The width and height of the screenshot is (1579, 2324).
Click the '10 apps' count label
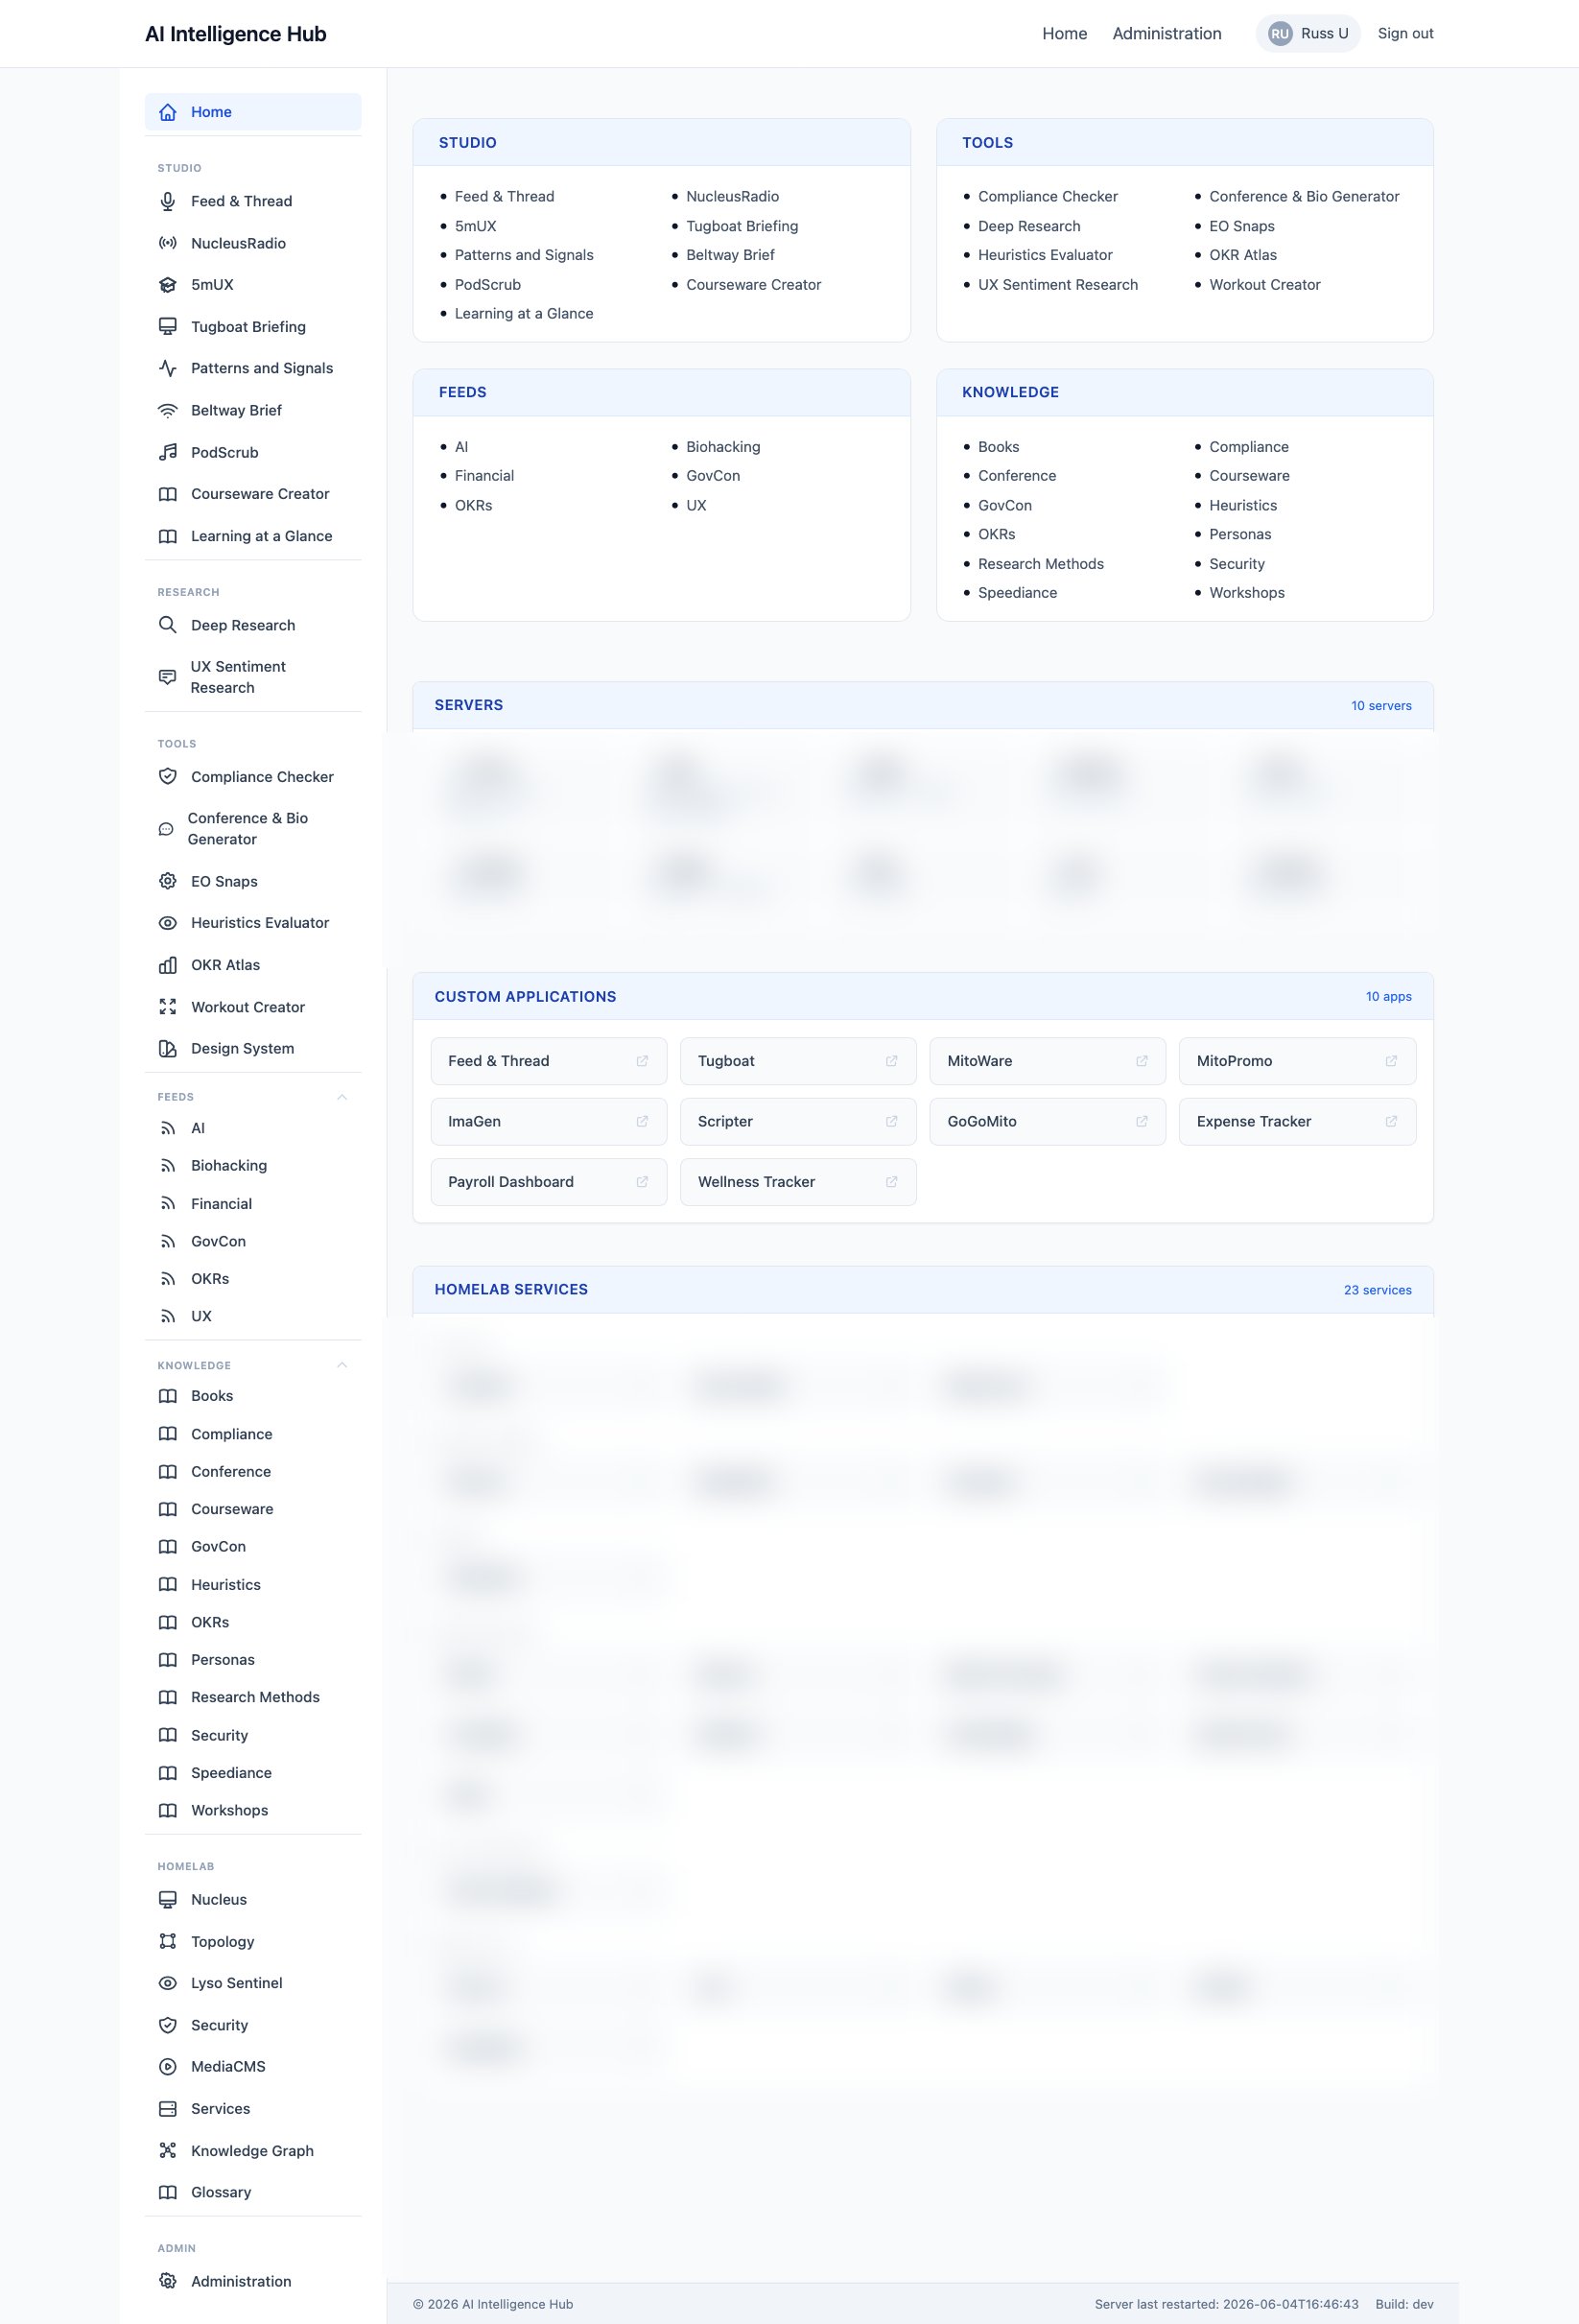(1388, 997)
